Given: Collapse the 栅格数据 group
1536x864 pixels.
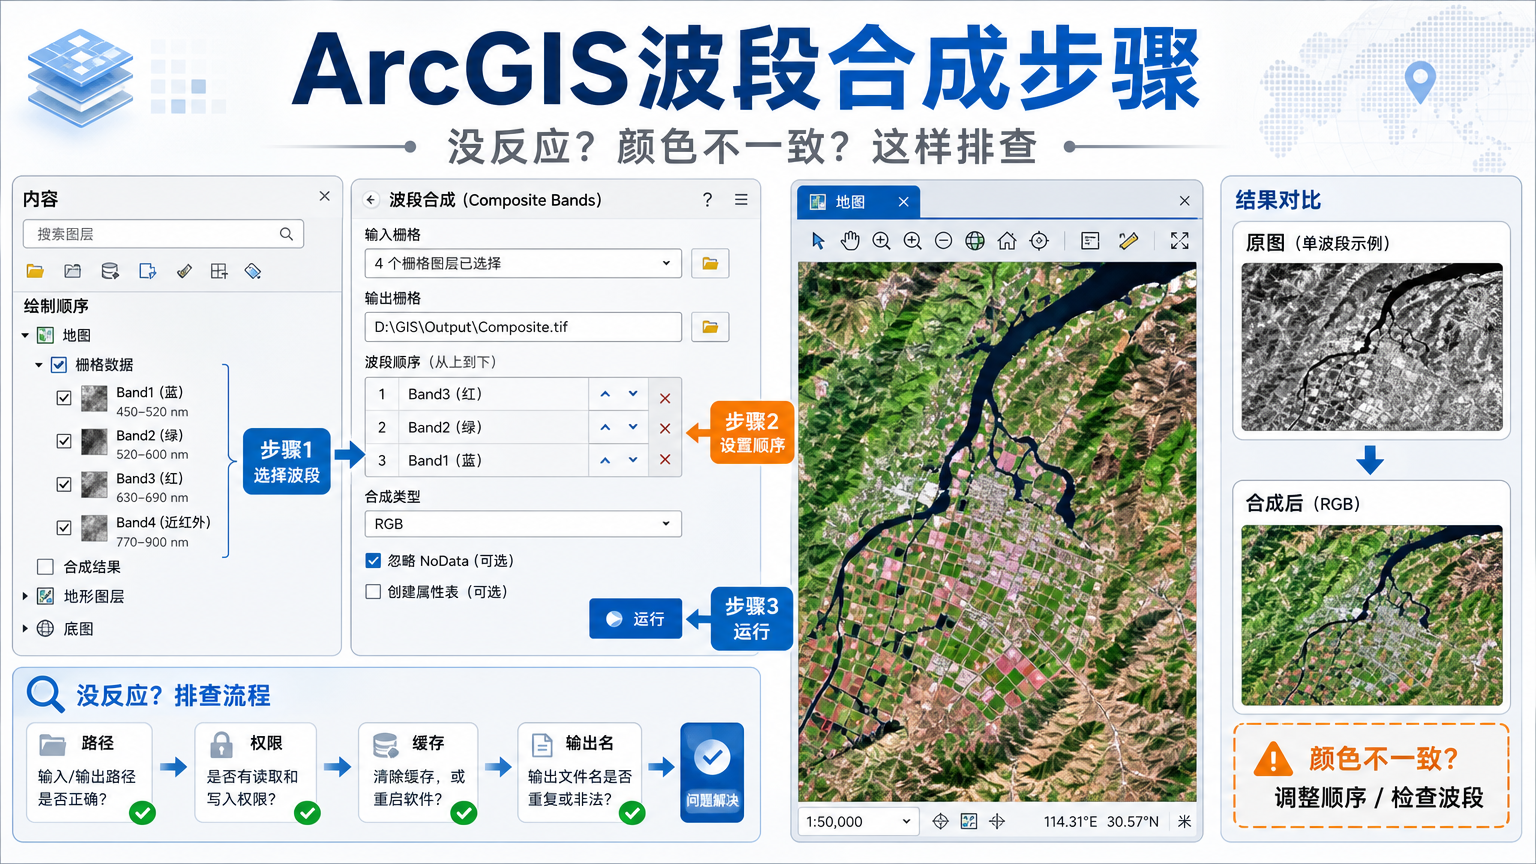Looking at the screenshot, I should click(x=39, y=365).
